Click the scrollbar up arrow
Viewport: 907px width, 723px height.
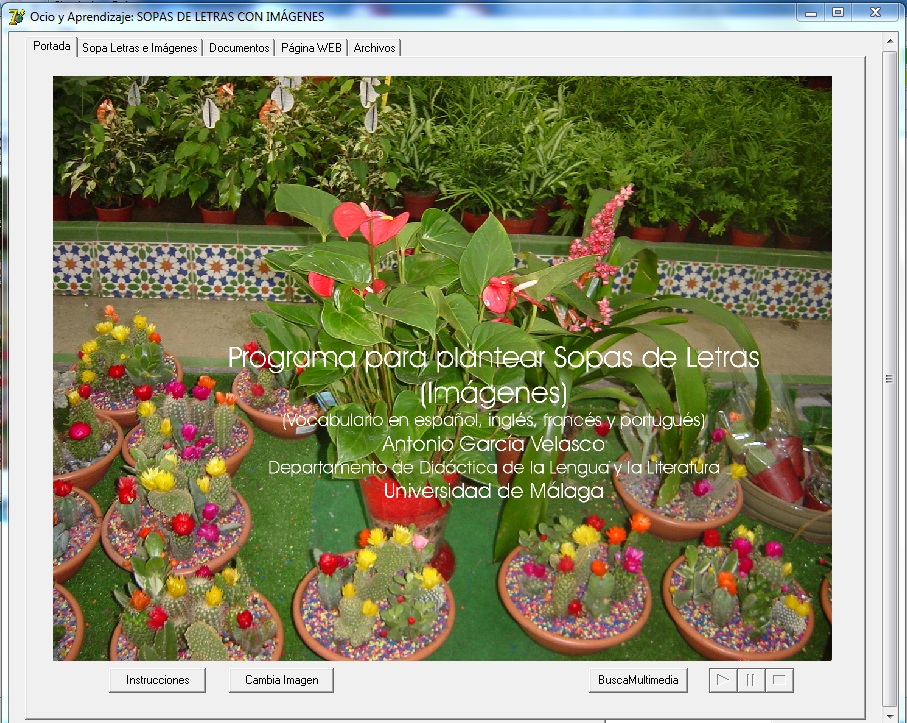(890, 41)
